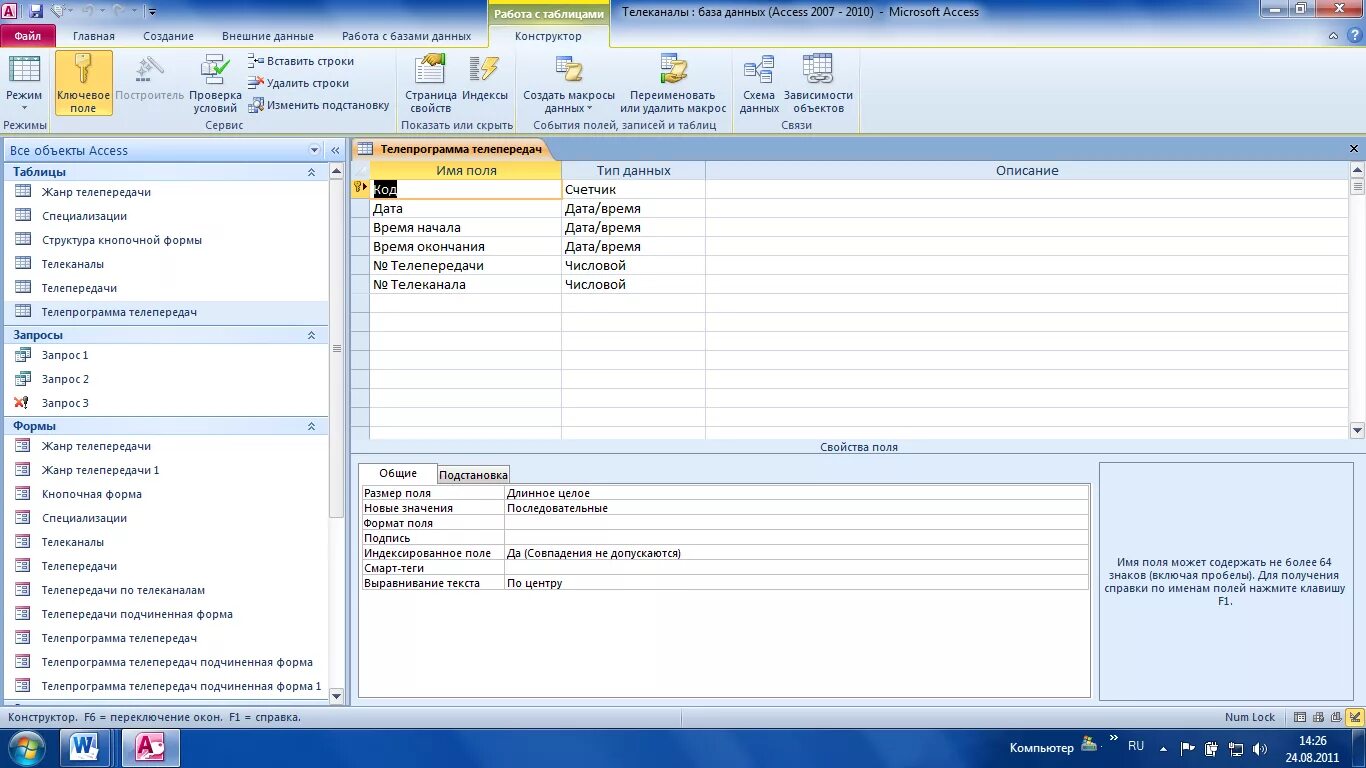Click the field grid scrollbar down arrow
The height and width of the screenshot is (768, 1366).
tap(1357, 430)
